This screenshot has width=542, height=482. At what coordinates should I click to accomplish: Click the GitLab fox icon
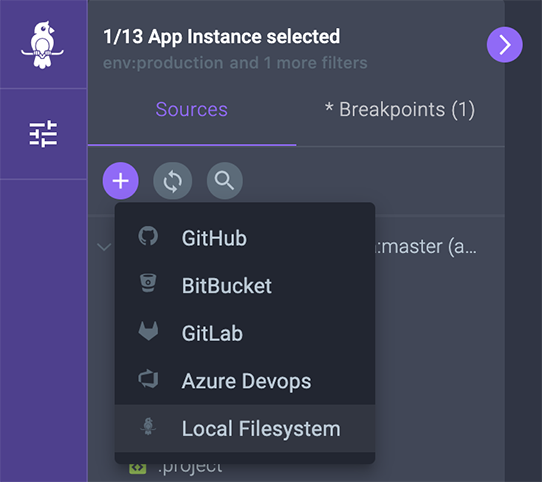[148, 331]
